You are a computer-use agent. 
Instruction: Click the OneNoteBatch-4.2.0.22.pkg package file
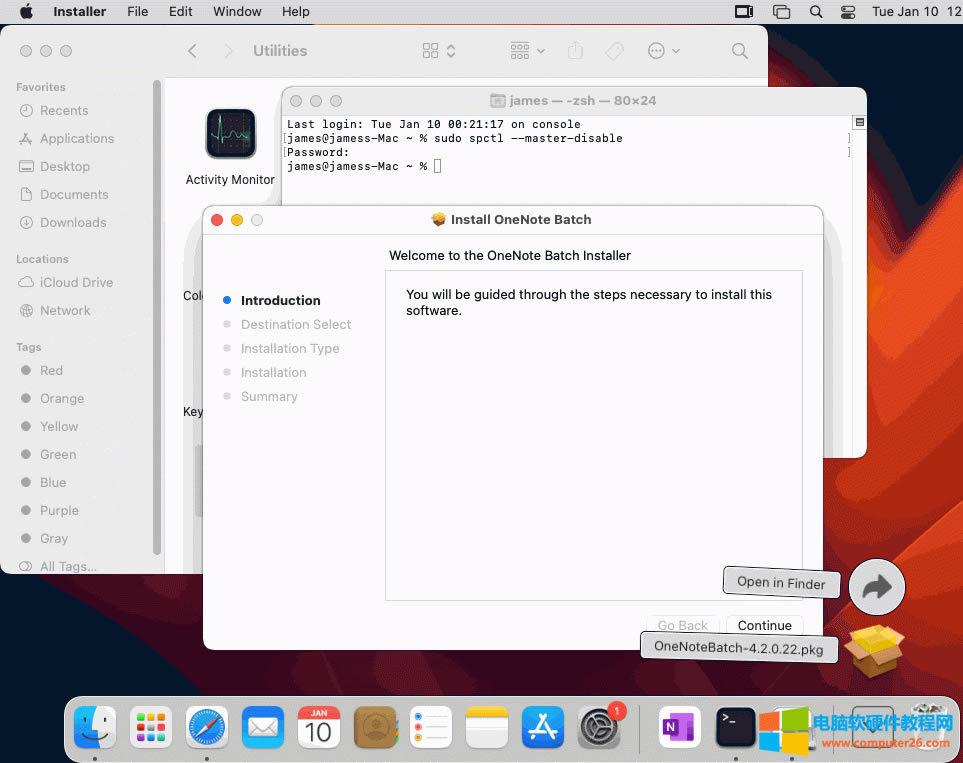pyautogui.click(x=739, y=647)
